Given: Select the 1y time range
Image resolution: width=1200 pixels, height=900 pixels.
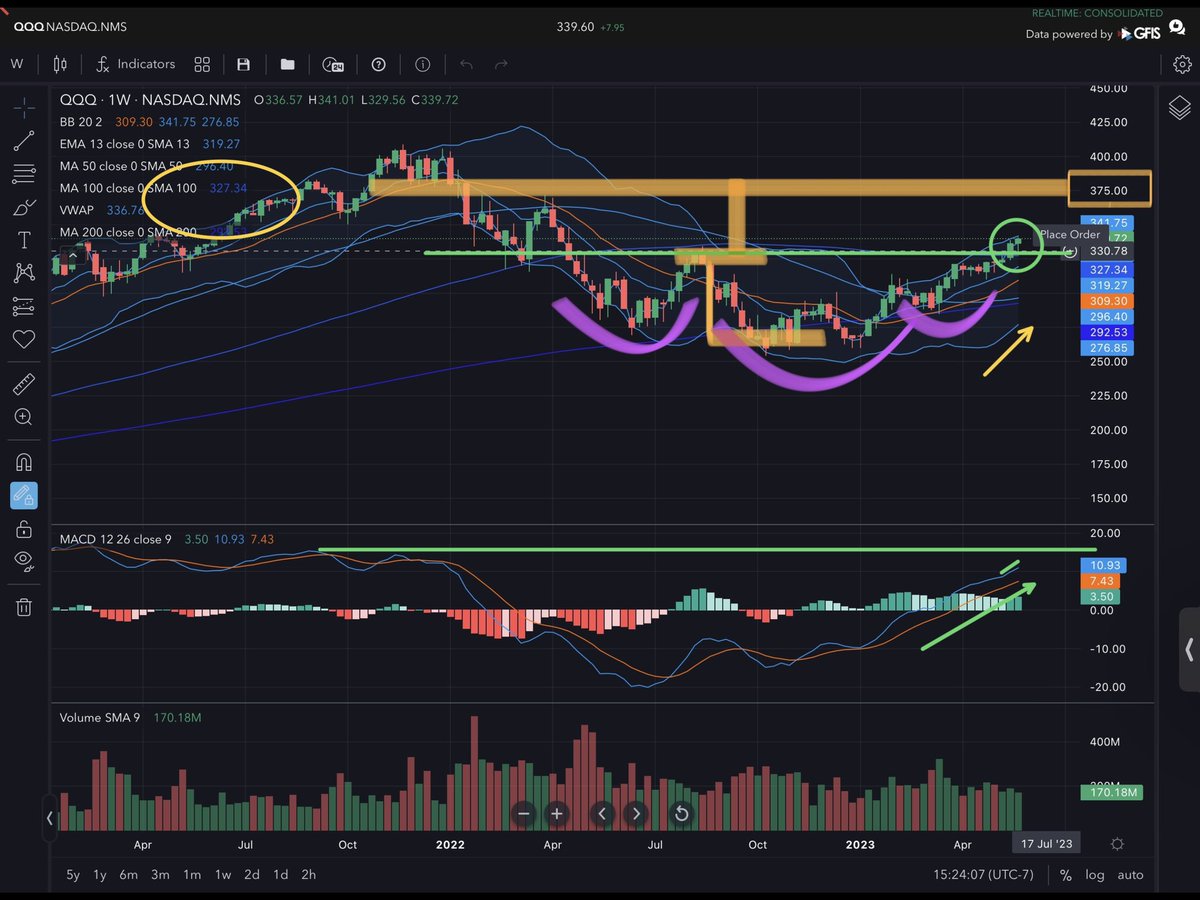Looking at the screenshot, I should (x=100, y=875).
